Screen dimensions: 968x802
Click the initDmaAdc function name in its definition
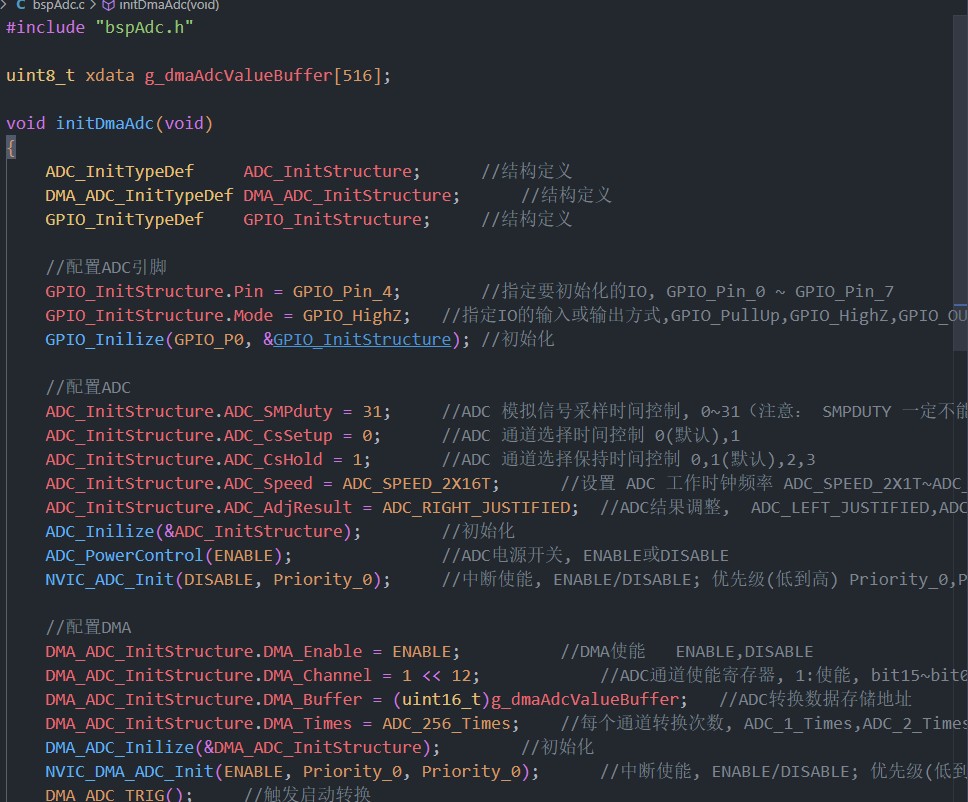[104, 123]
